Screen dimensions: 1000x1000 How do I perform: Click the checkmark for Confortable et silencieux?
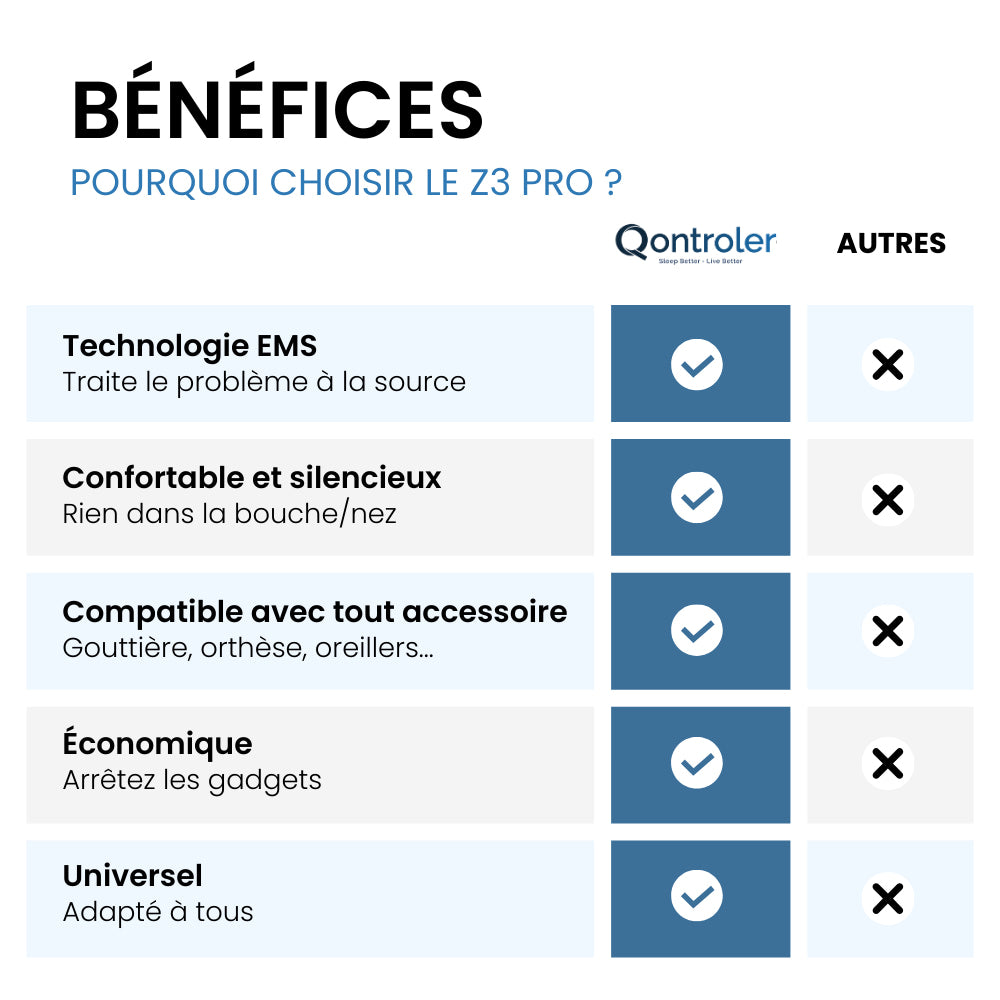pos(697,497)
